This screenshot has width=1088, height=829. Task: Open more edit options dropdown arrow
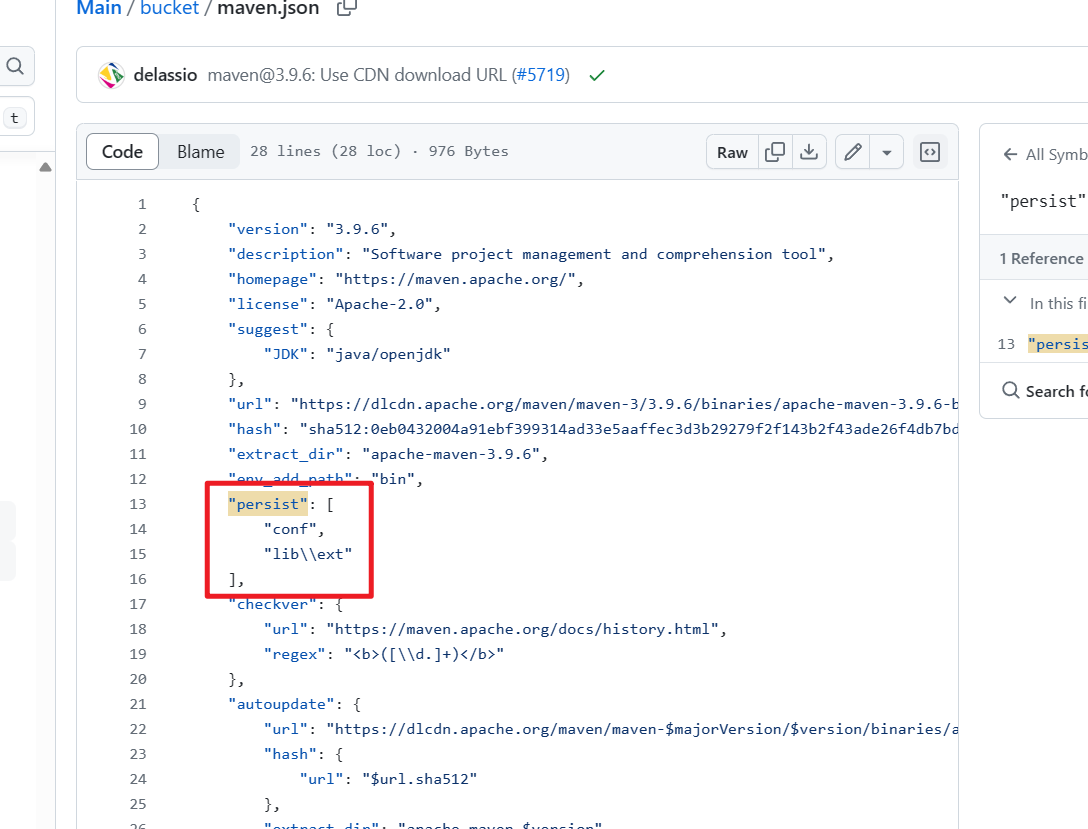coord(887,152)
